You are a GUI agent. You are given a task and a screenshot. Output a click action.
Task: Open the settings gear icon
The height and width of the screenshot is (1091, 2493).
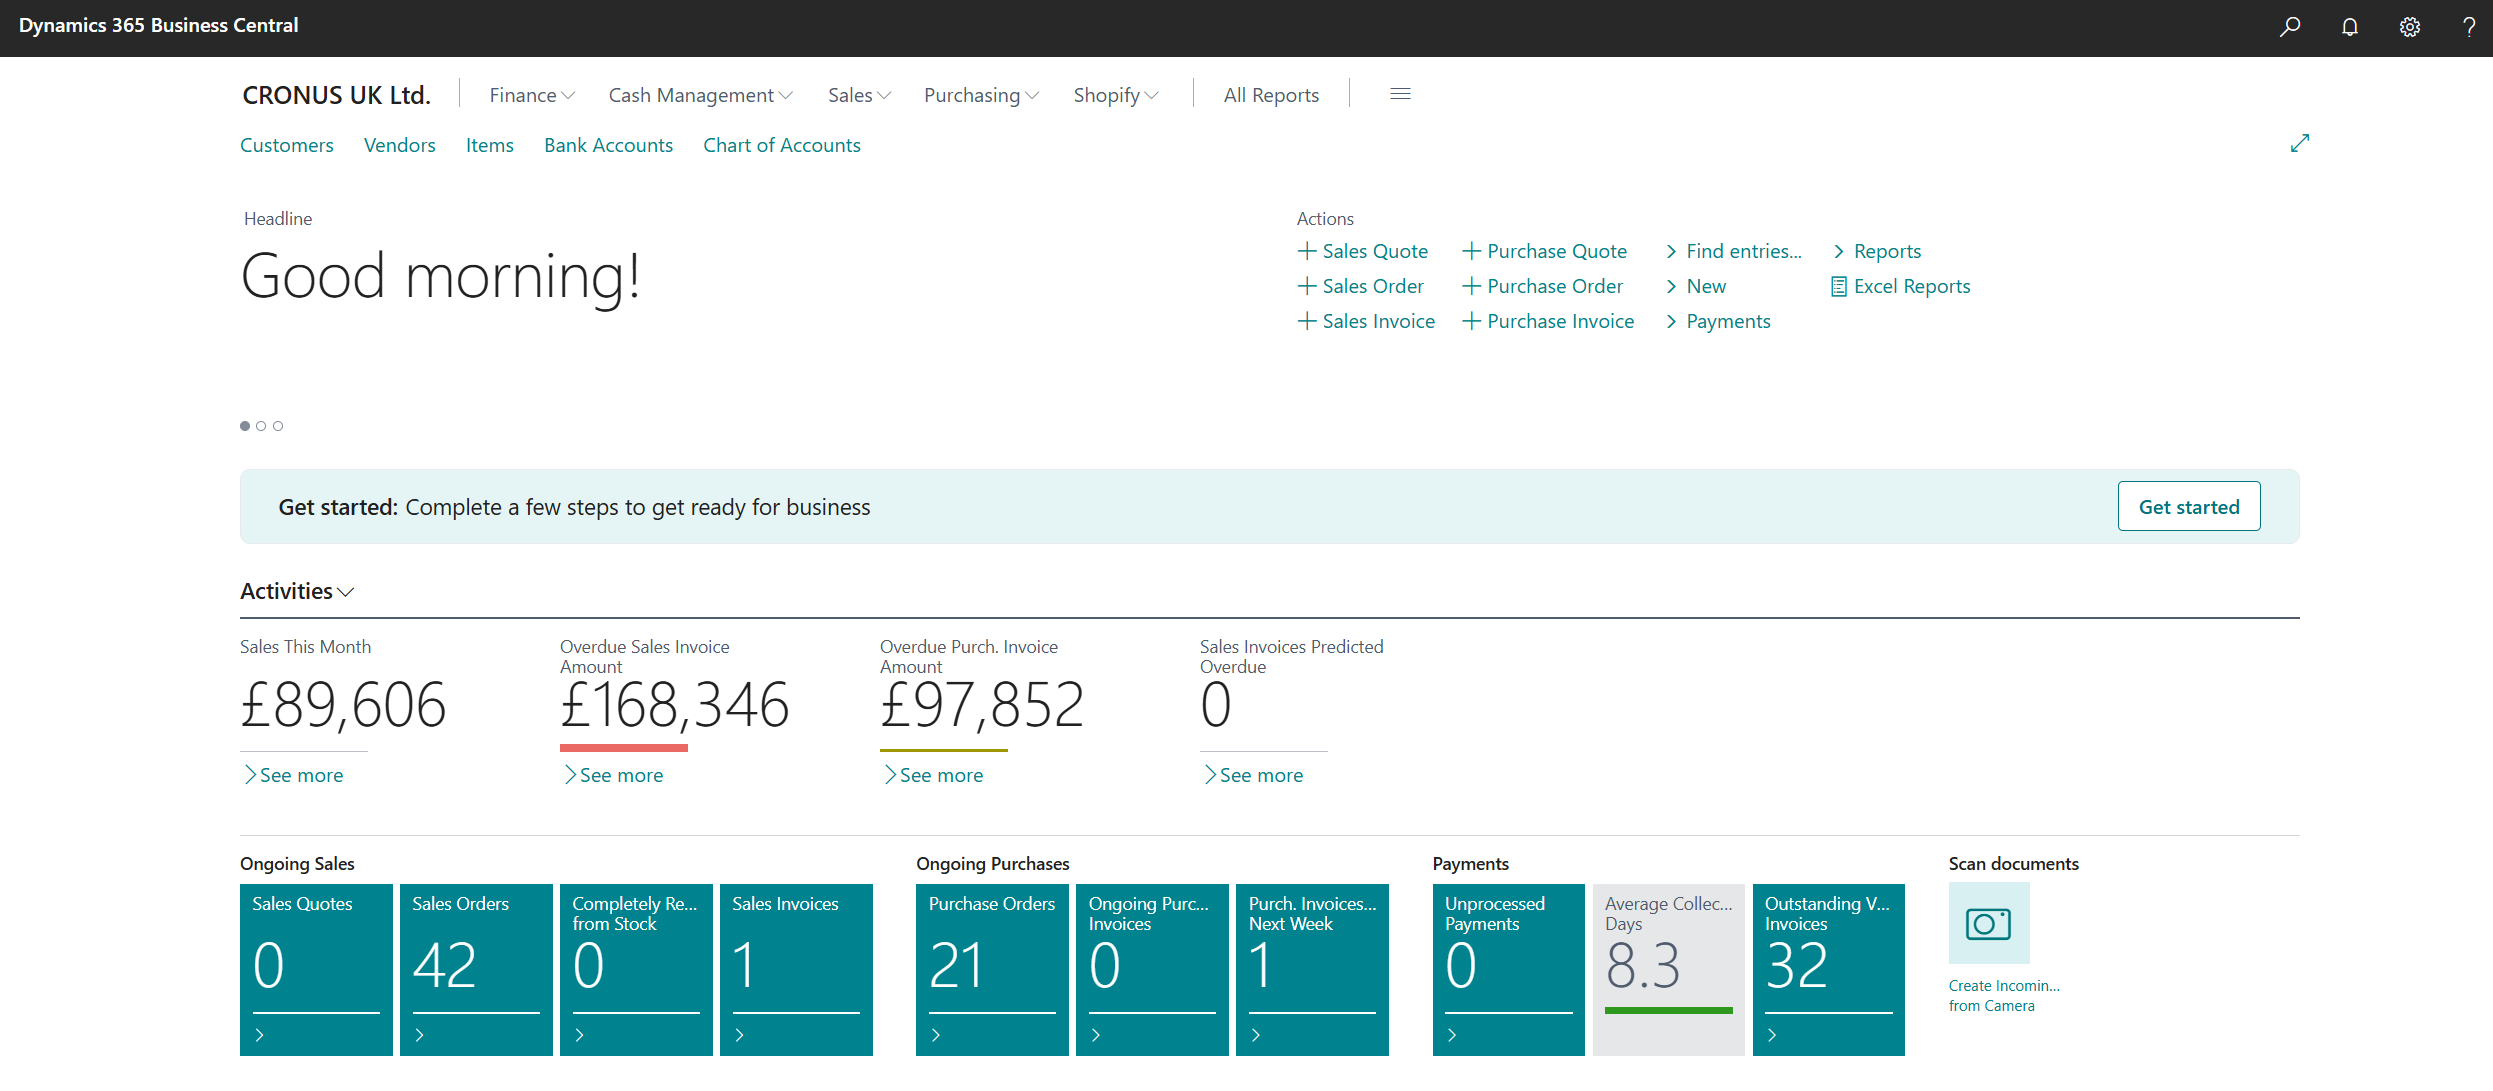coord(2410,27)
